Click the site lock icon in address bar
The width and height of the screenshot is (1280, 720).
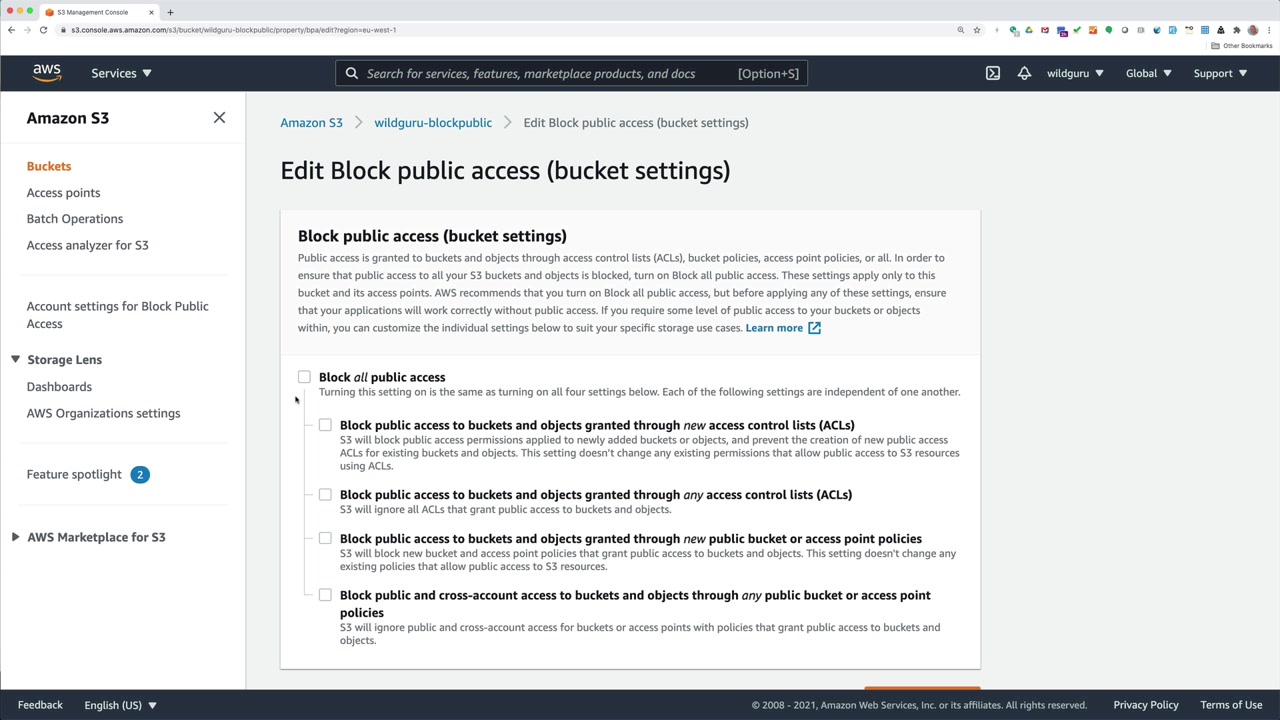click(63, 30)
